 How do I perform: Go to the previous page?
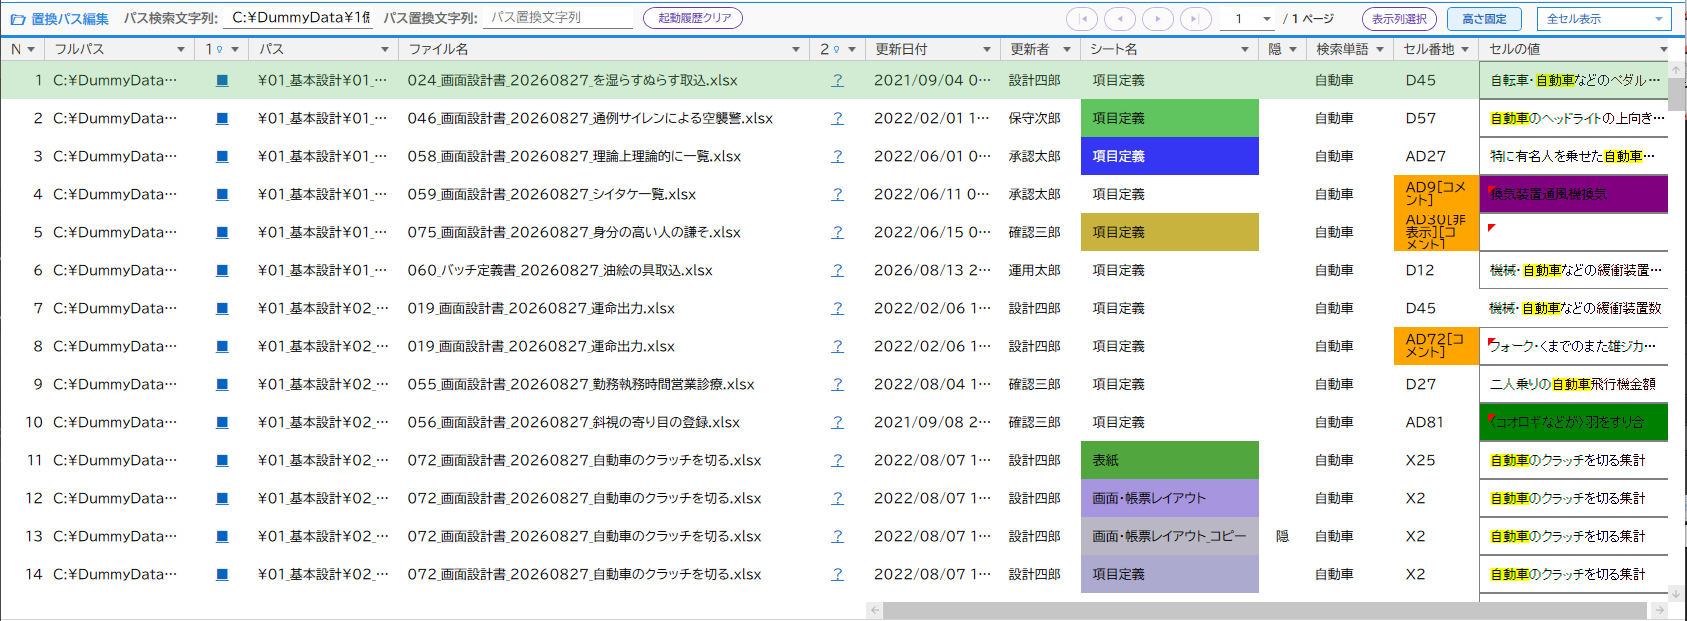[1120, 19]
